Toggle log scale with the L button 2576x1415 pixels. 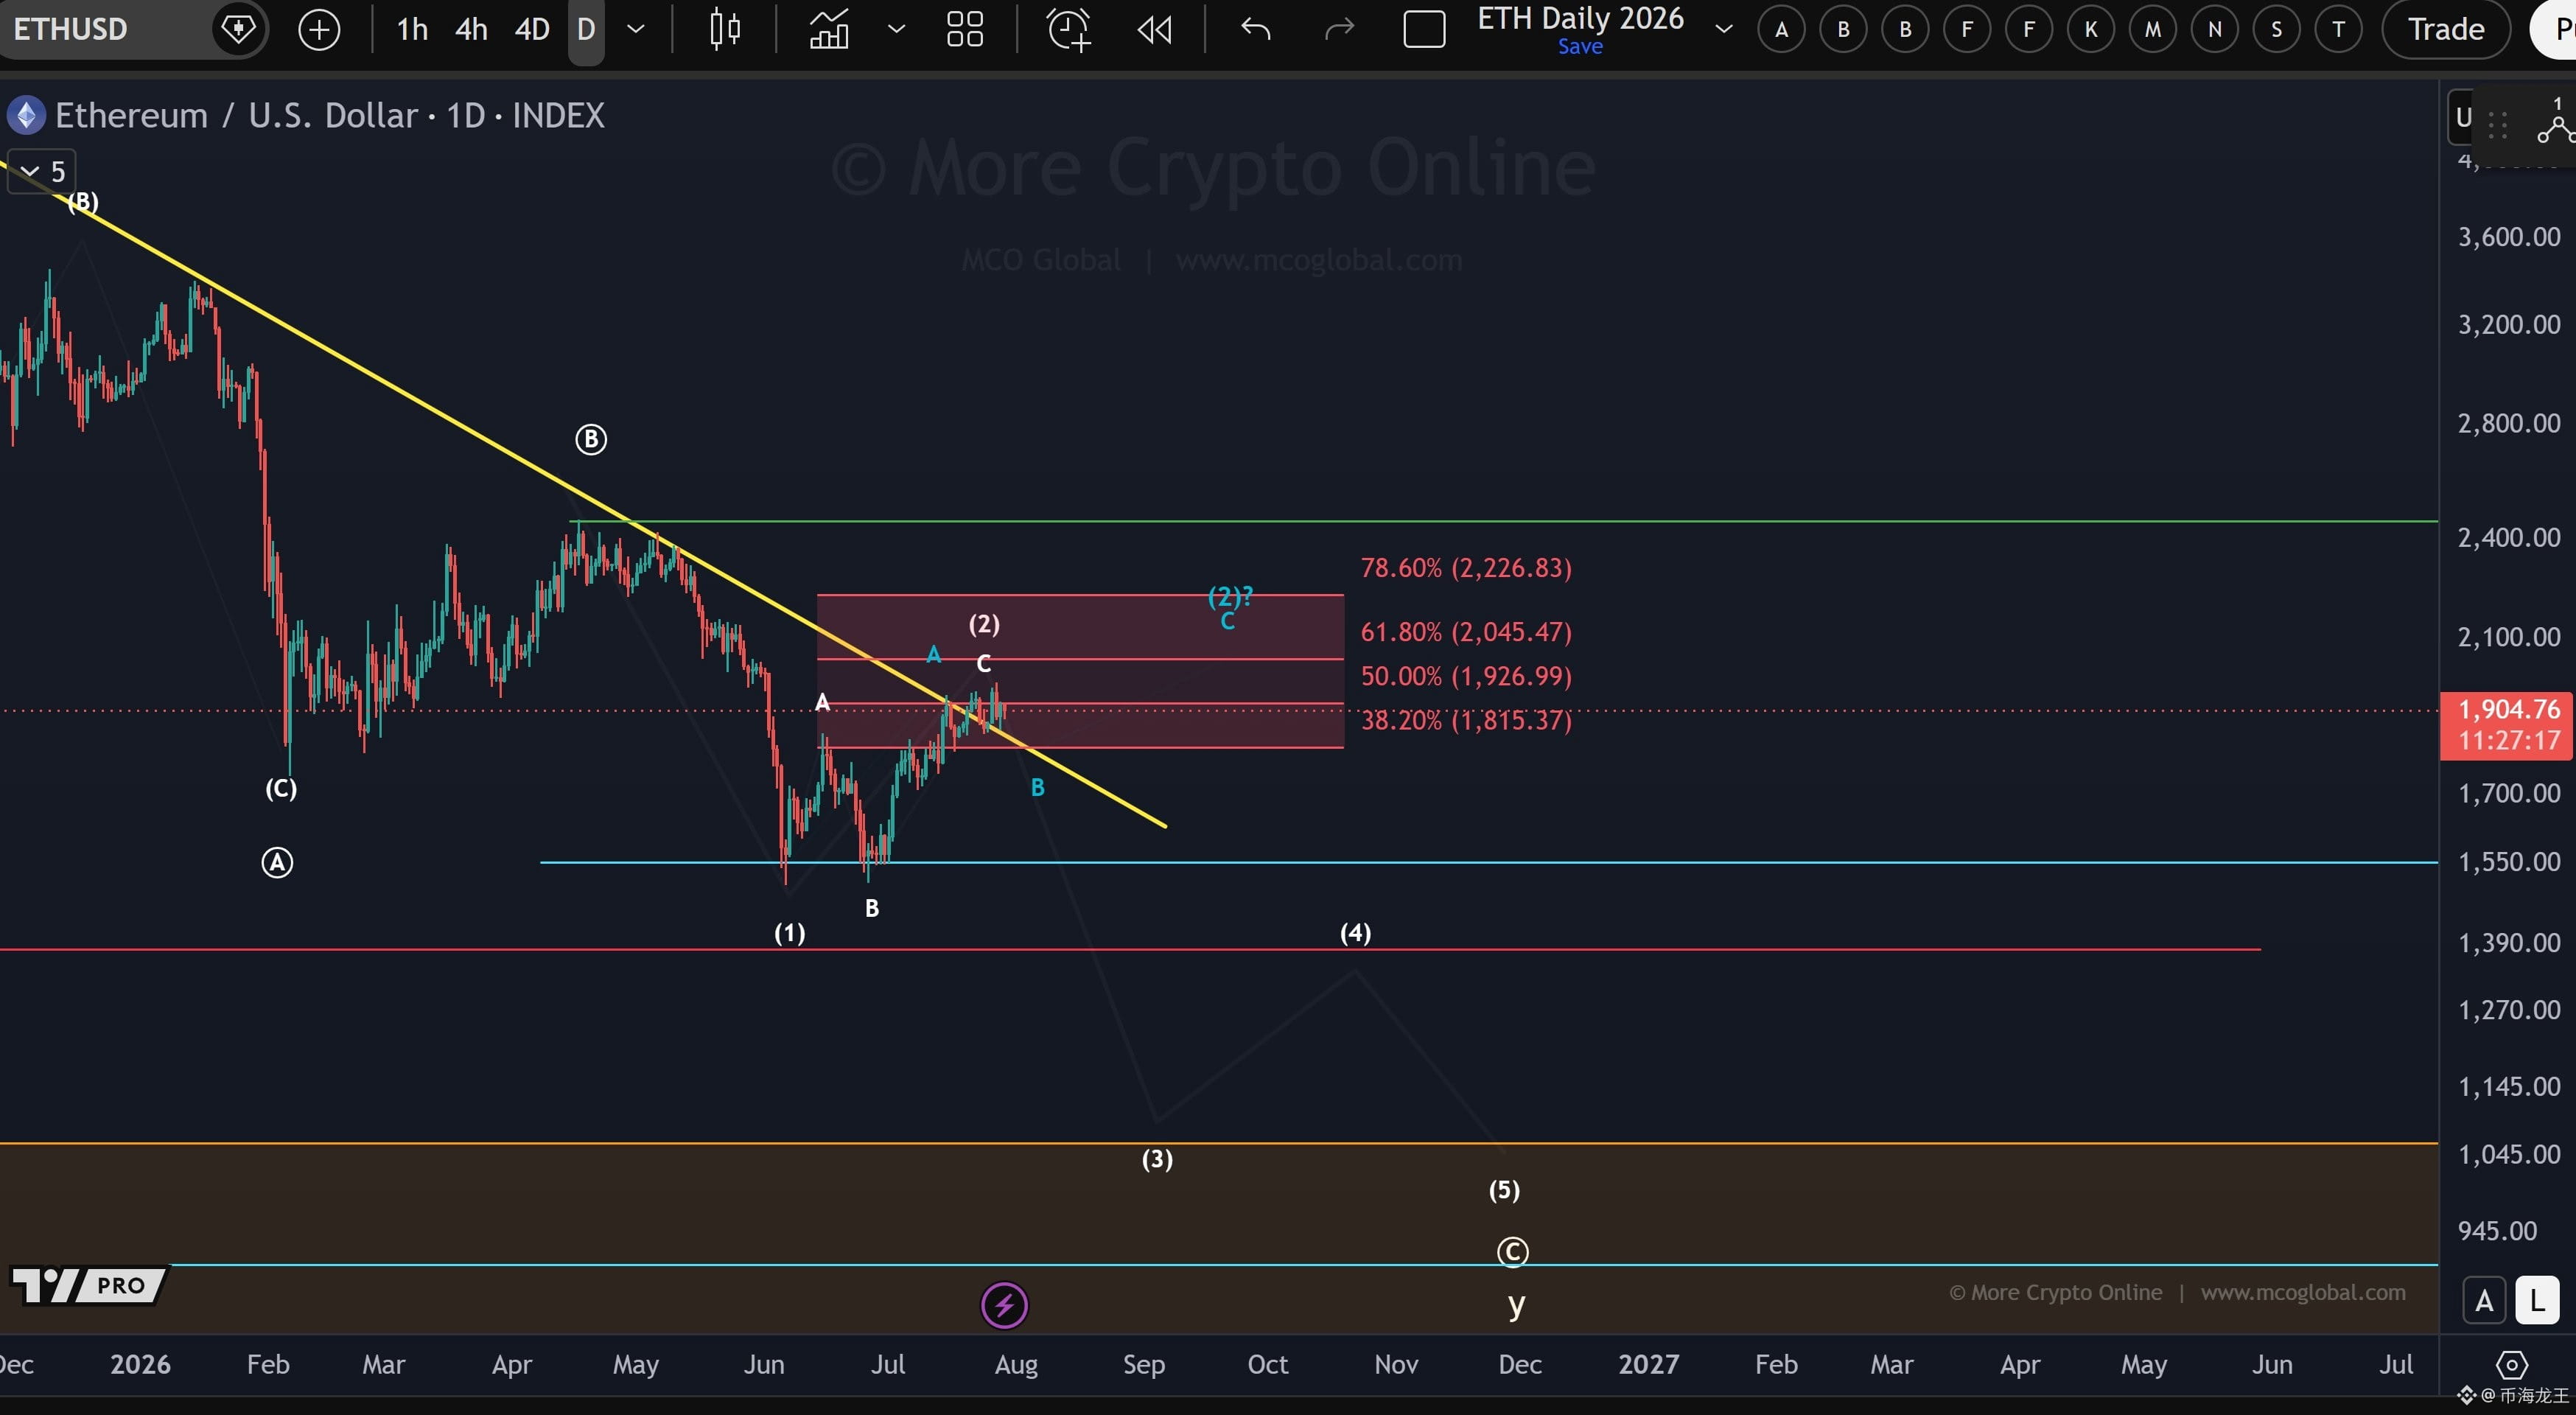(2537, 1301)
